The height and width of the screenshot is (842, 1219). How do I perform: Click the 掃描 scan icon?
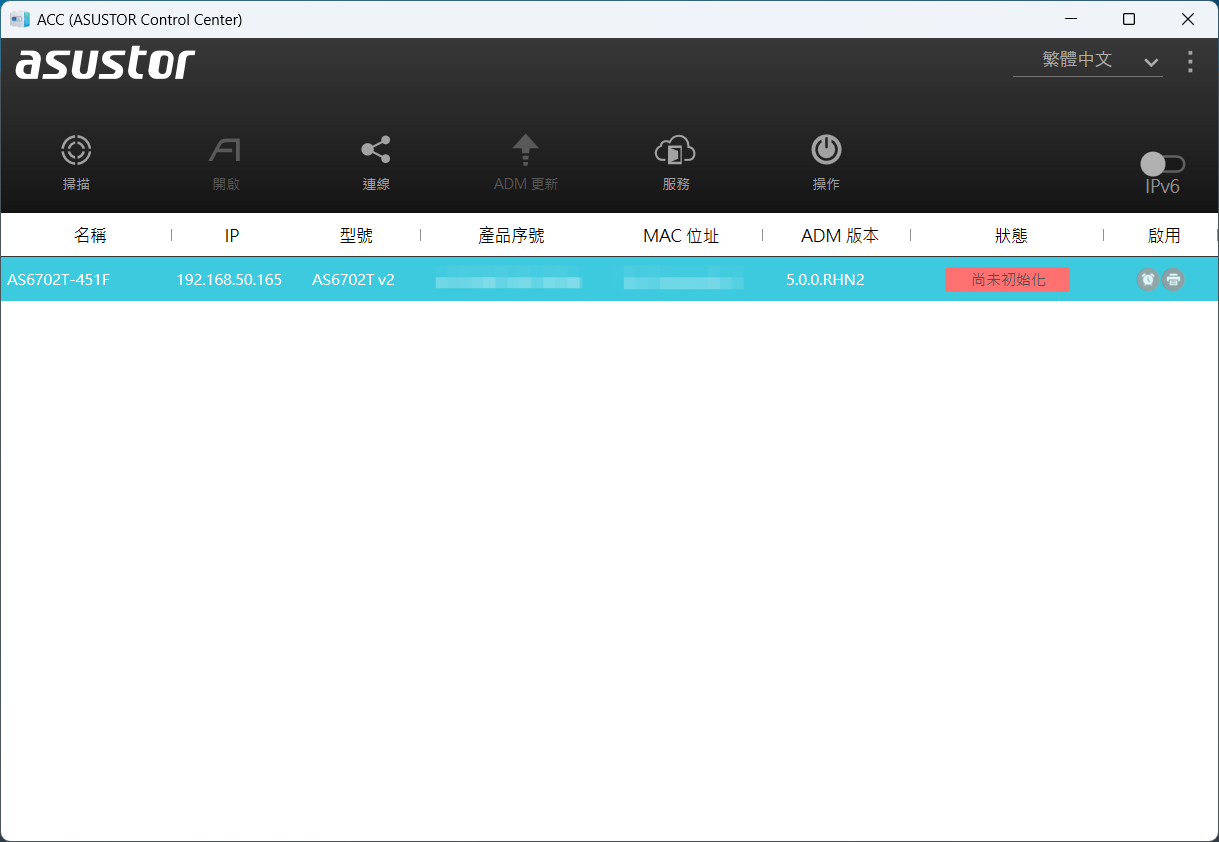click(x=76, y=151)
